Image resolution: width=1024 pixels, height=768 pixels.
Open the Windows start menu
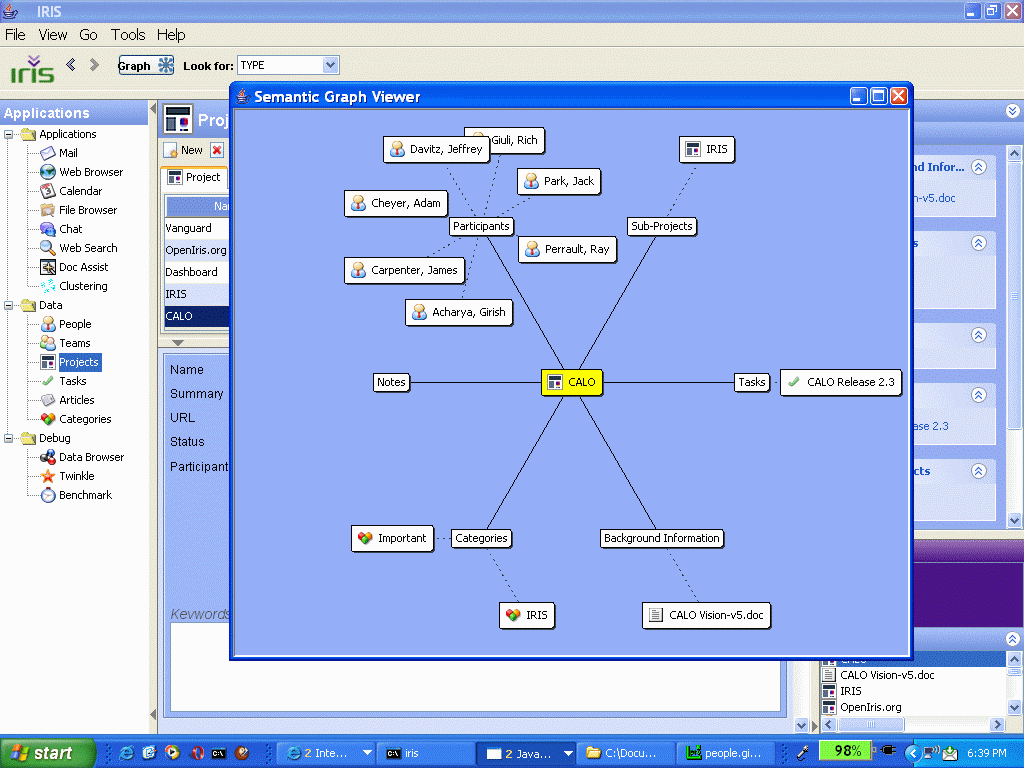[x=48, y=753]
